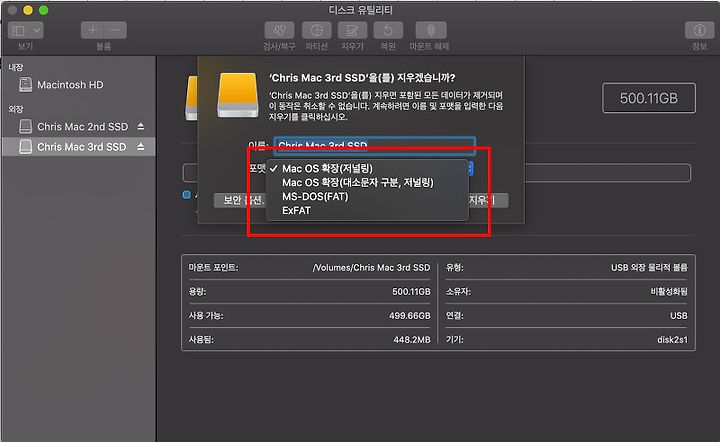Unmount disk via 마운트 해제 toolbar icon

point(431,30)
